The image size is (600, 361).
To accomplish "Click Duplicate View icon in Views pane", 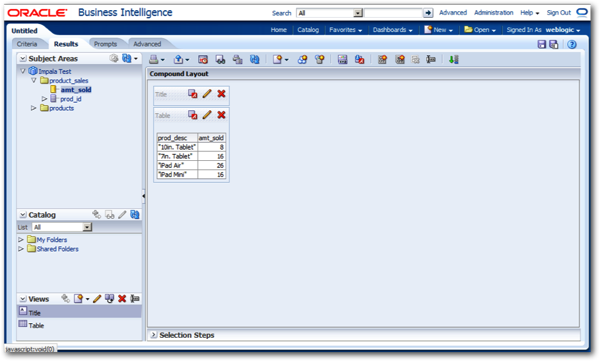I will point(109,299).
